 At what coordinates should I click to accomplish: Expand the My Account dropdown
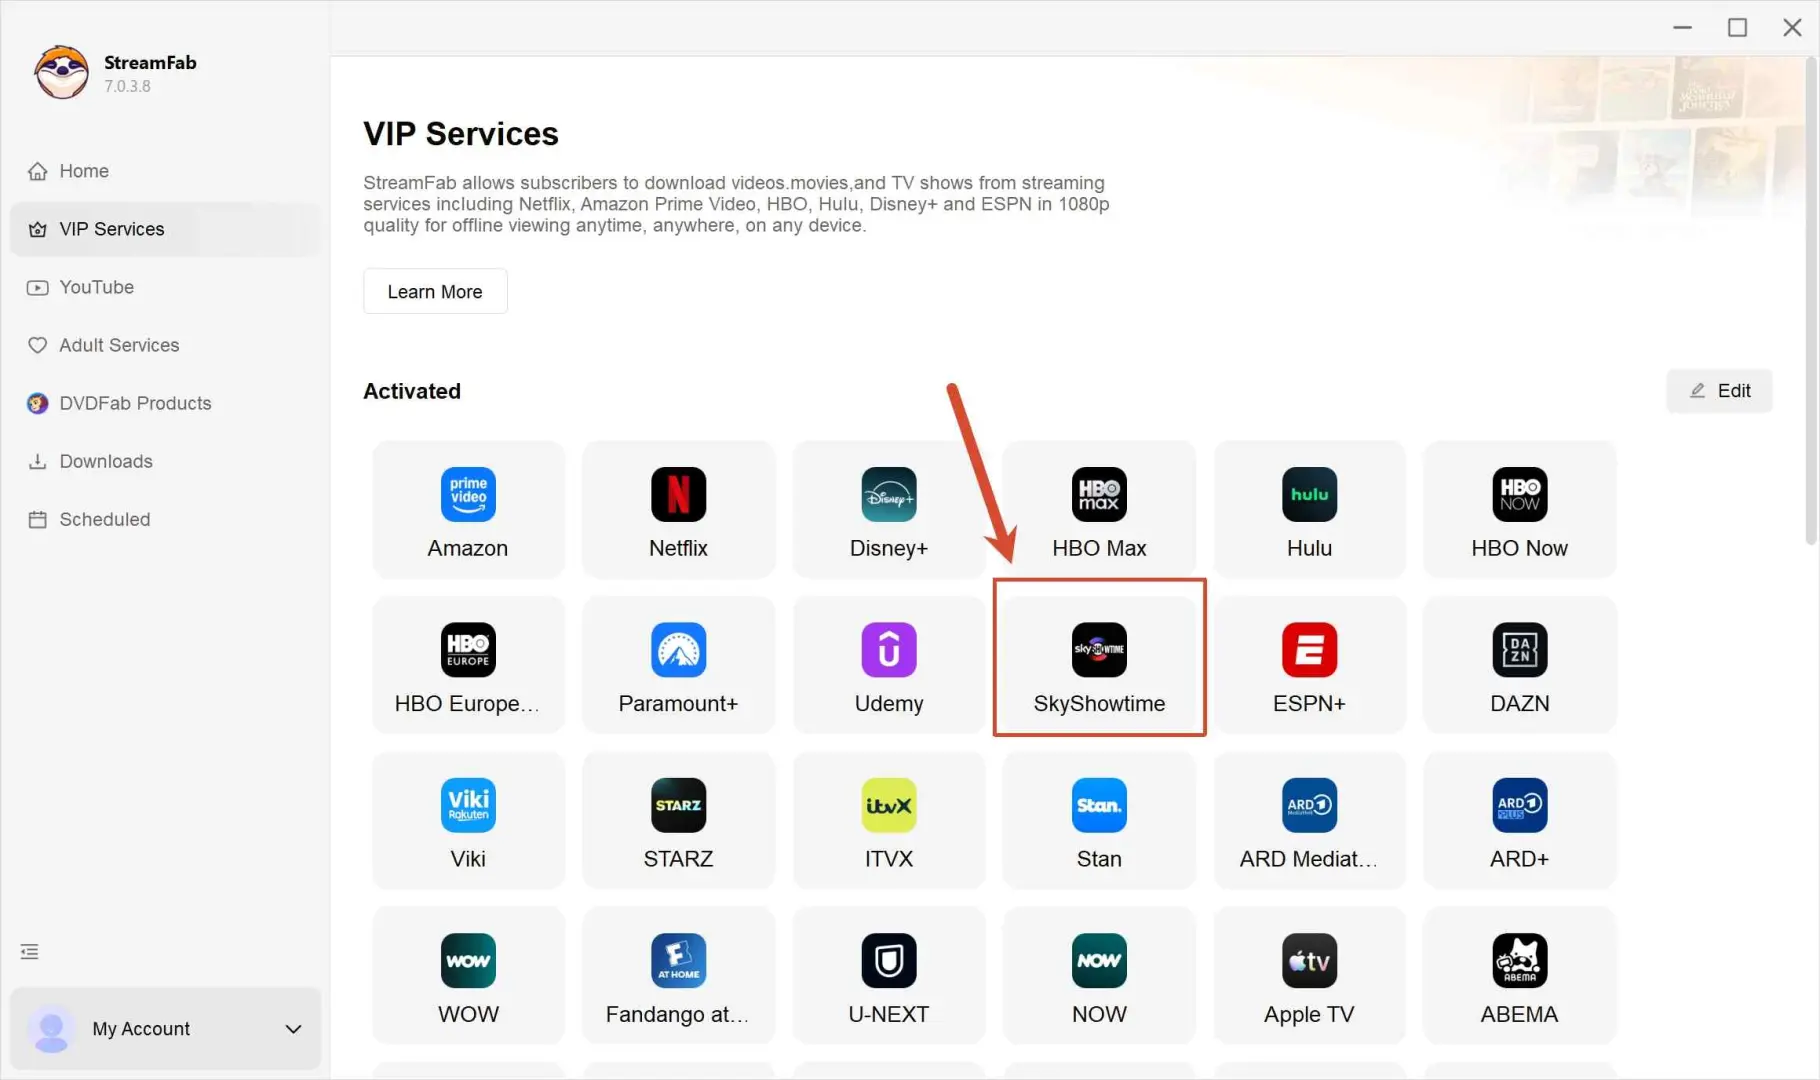tap(166, 1029)
